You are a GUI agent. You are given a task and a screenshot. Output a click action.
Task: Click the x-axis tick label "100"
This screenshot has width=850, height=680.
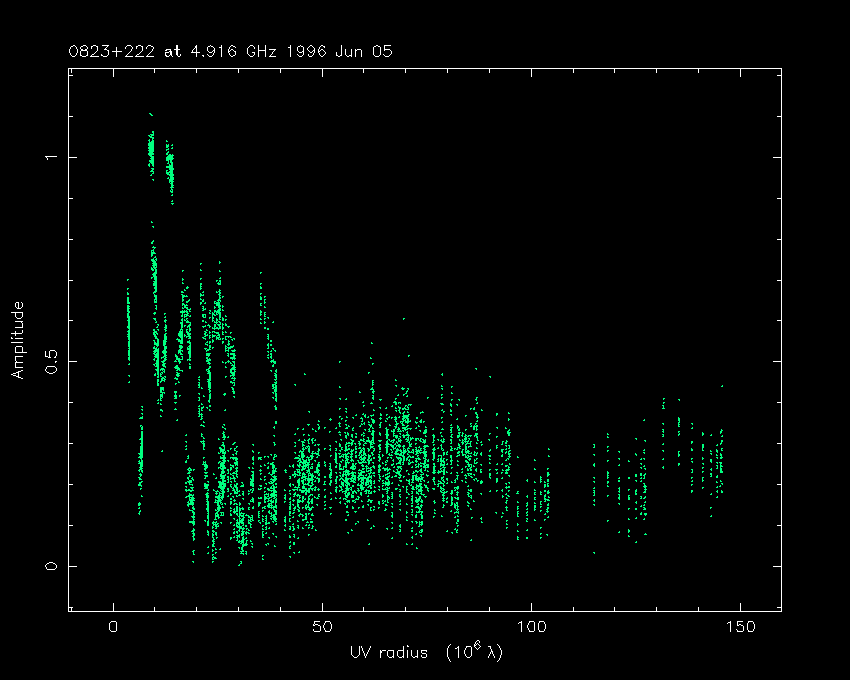(531, 628)
